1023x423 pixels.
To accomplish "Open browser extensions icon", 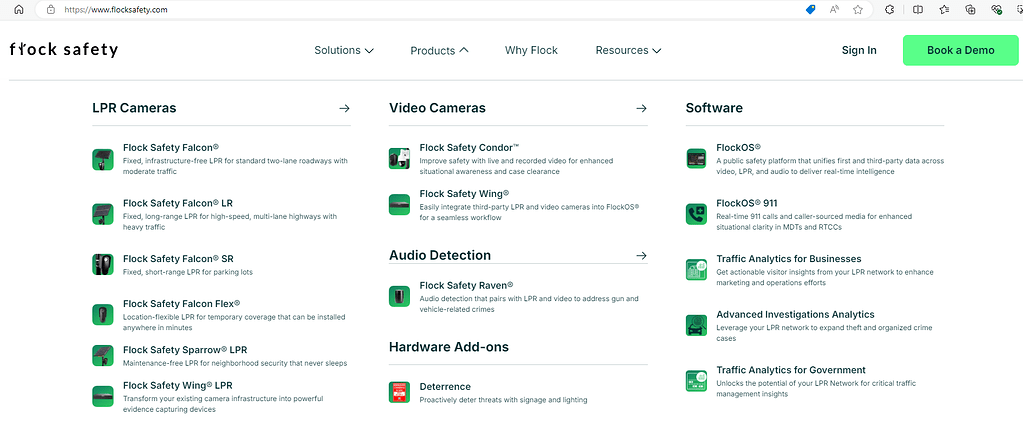I will [889, 10].
